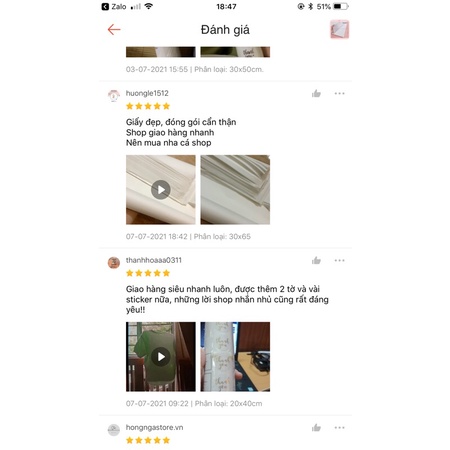This screenshot has height=450, width=450.
Task: Open the product thumbnail beside Đánh giá
Action: pos(339,29)
